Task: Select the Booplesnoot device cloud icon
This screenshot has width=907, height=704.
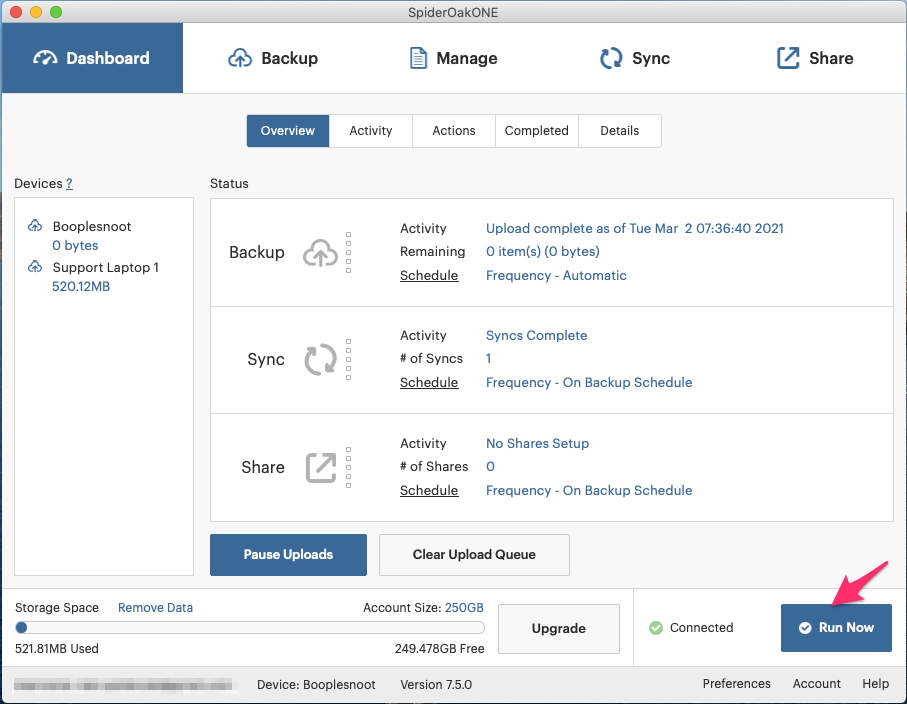Action: tap(35, 226)
